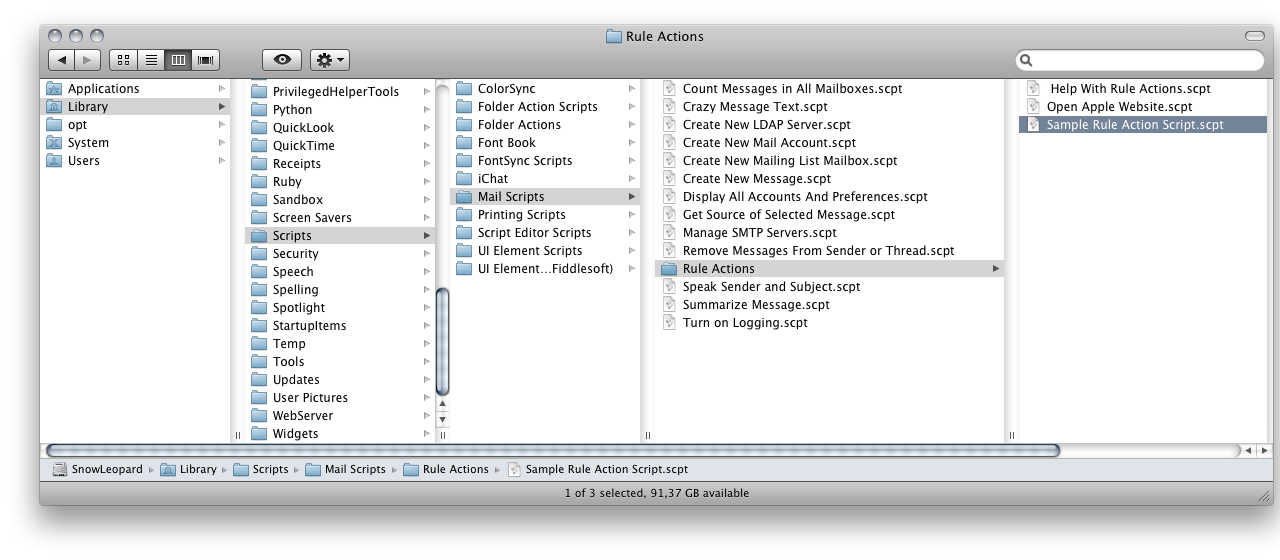The width and height of the screenshot is (1280, 560).
Task: Open the Python folder
Action: tap(292, 110)
